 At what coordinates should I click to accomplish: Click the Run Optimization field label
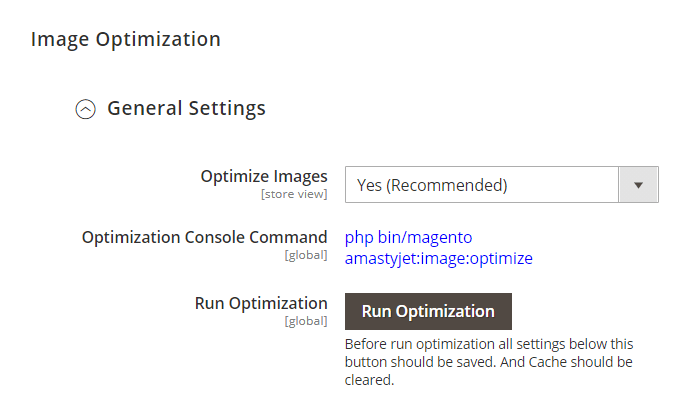pyautogui.click(x=261, y=303)
